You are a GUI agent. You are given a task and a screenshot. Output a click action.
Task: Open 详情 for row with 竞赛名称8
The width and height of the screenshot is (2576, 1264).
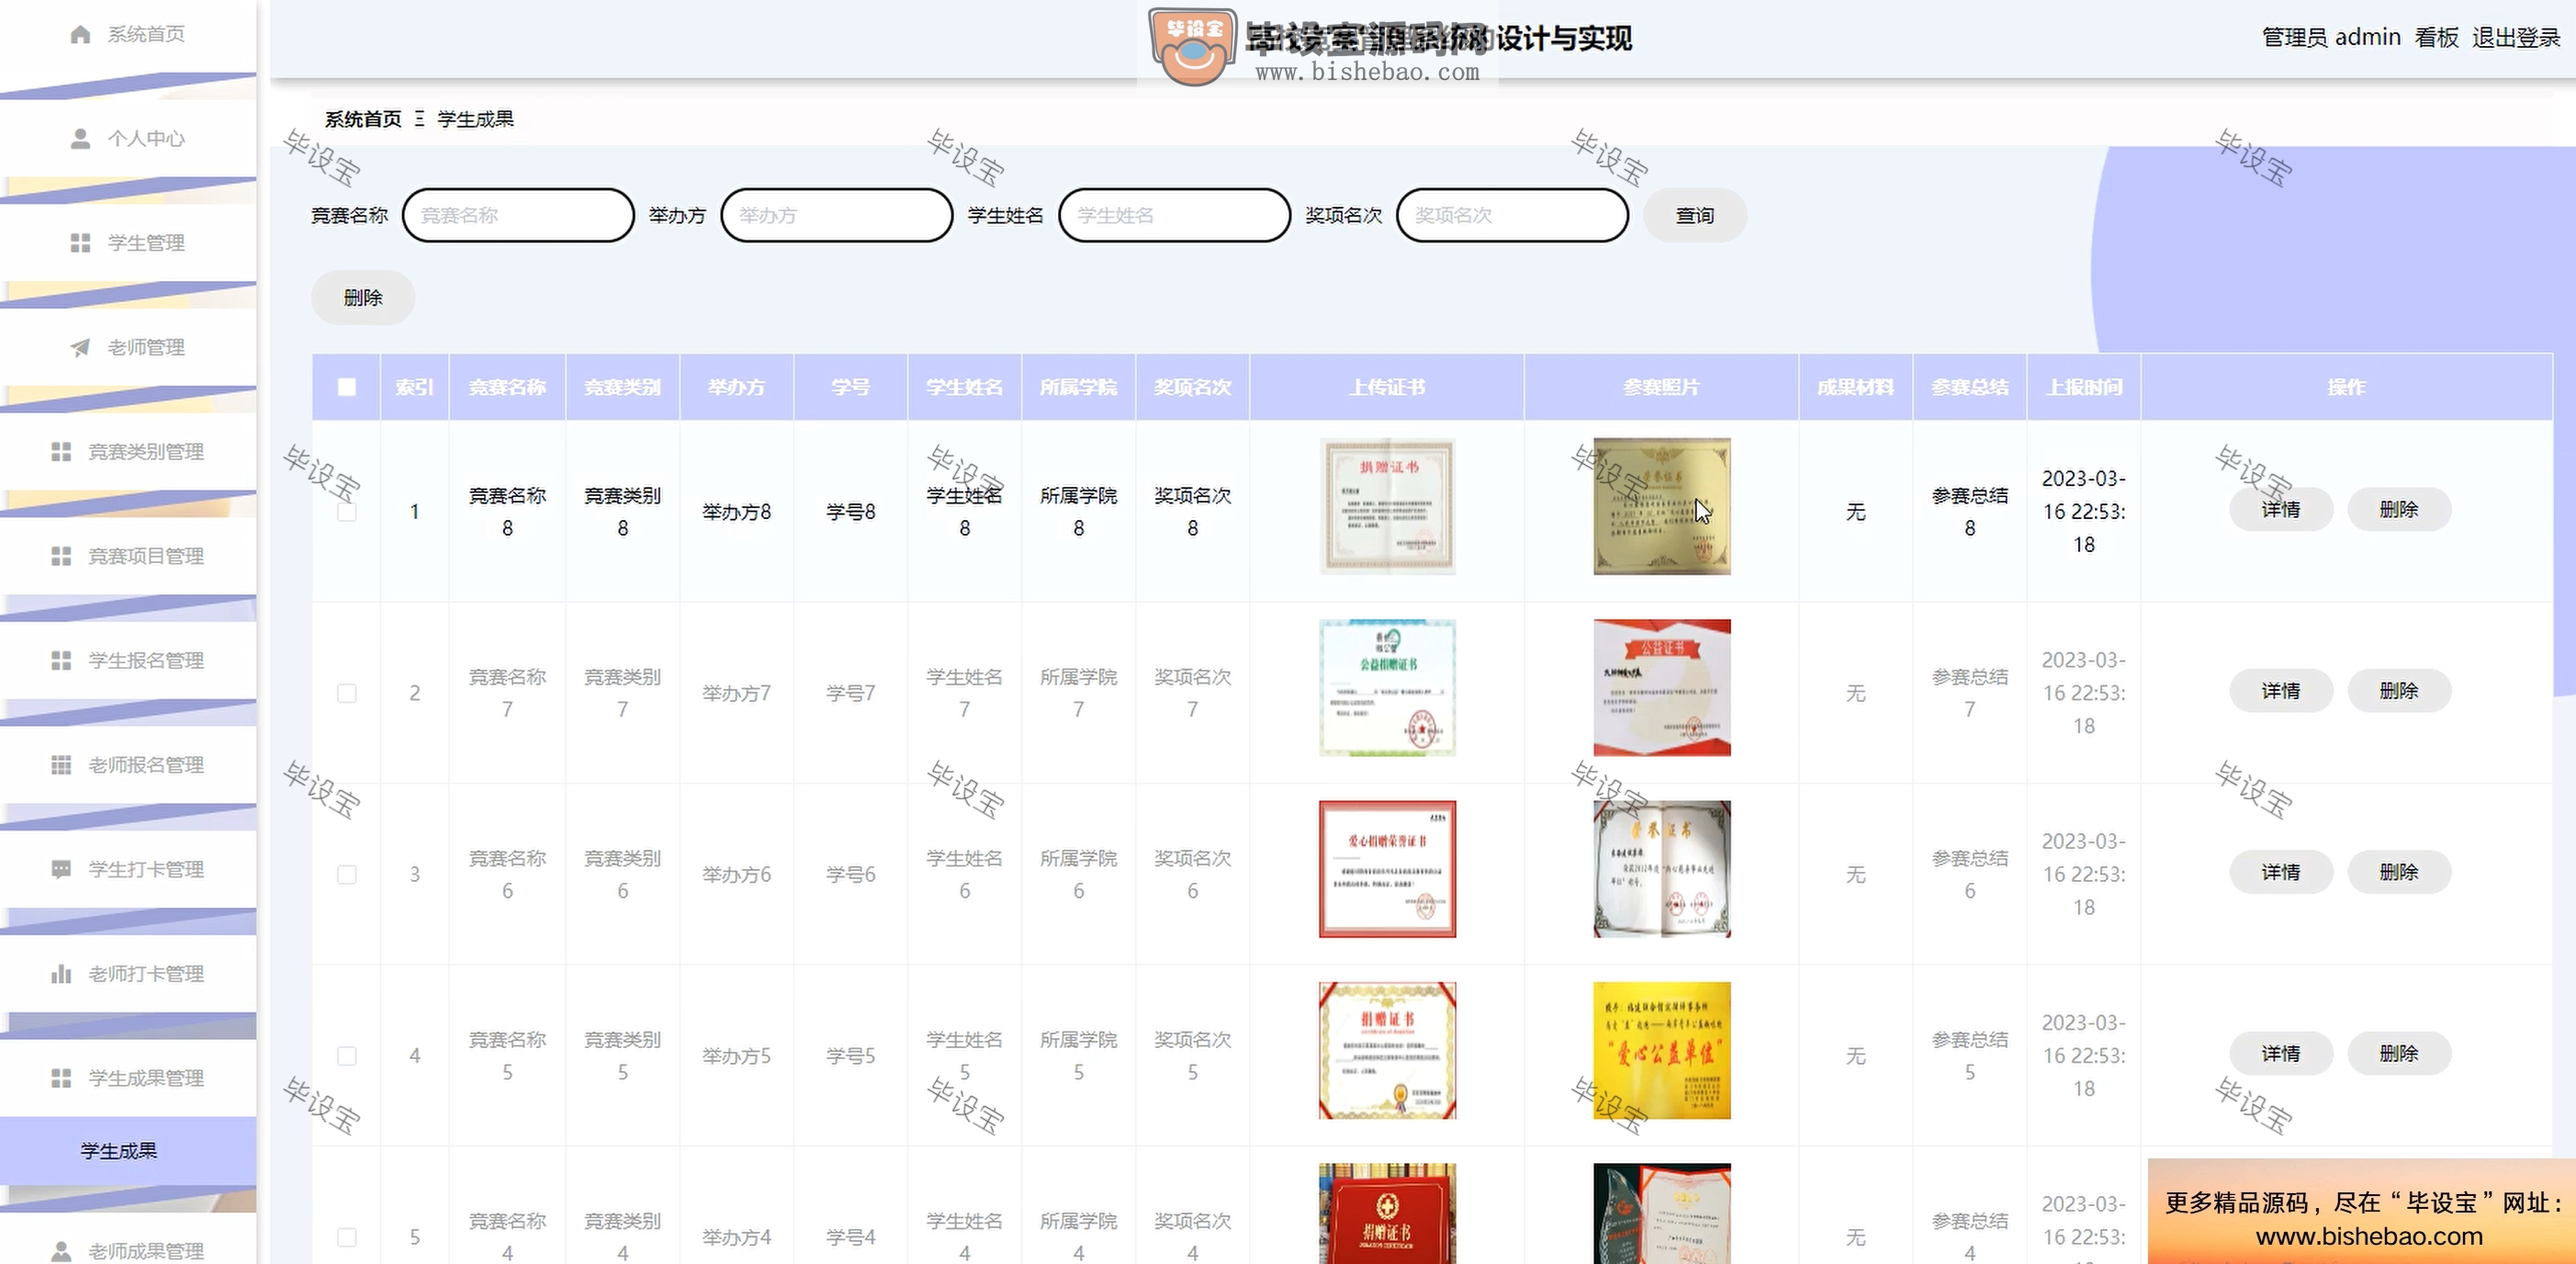tap(2280, 510)
